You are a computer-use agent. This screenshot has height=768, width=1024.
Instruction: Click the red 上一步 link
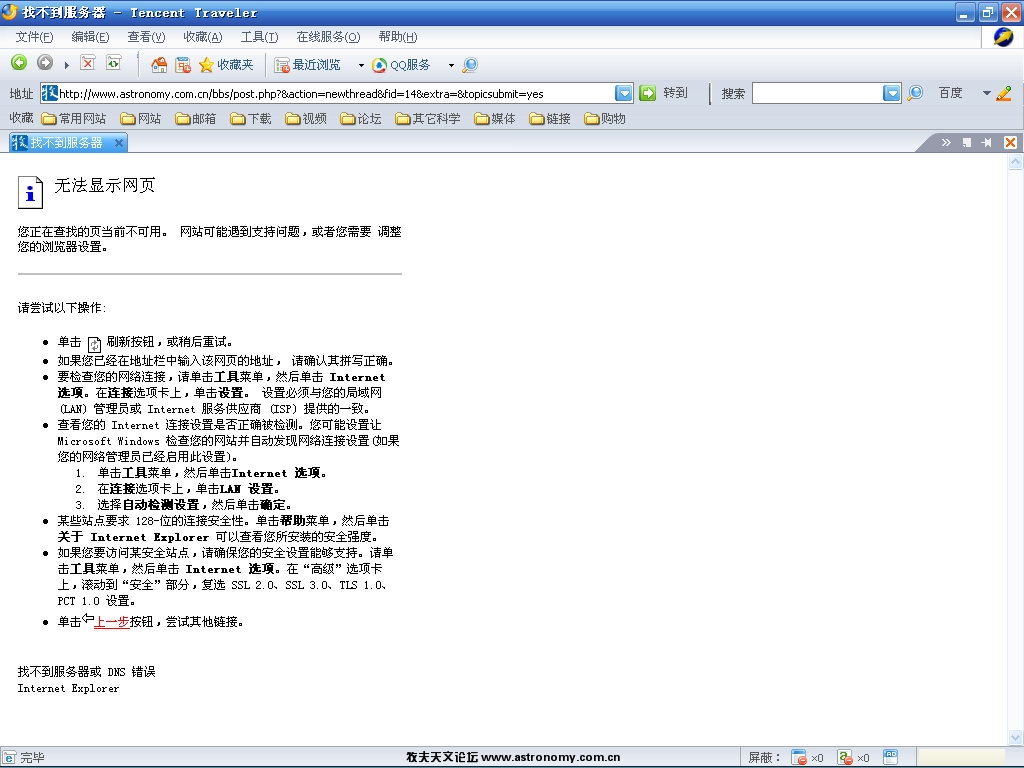point(111,621)
